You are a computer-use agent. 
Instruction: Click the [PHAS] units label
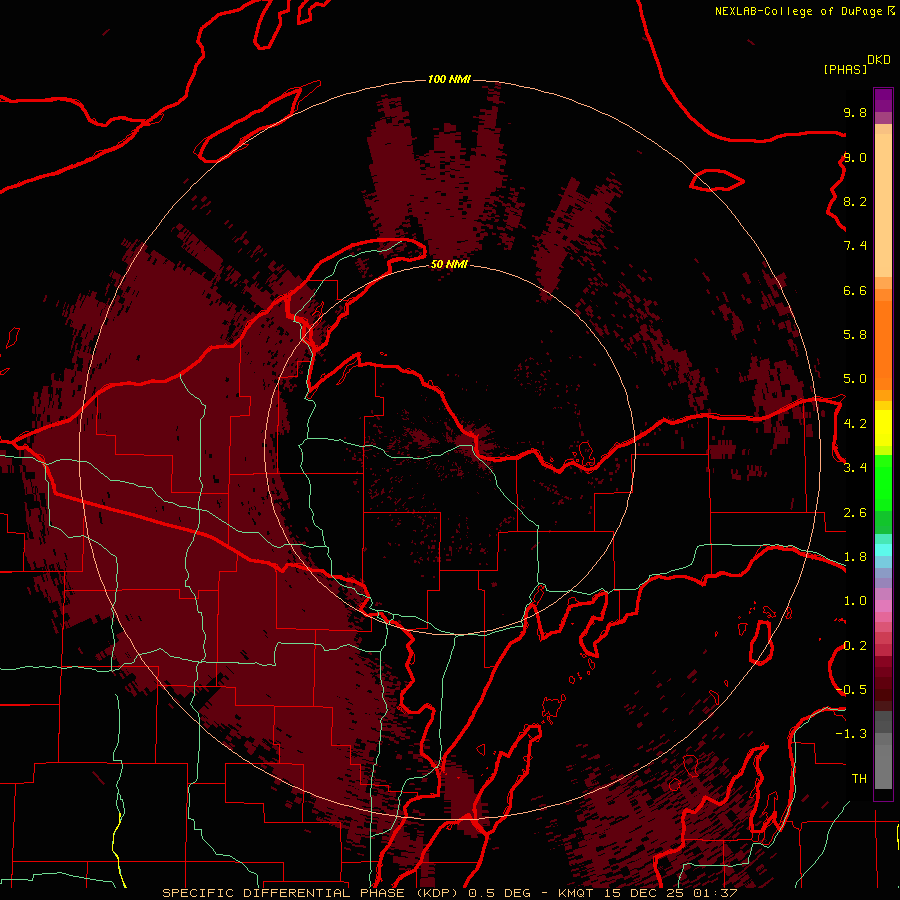tap(845, 69)
